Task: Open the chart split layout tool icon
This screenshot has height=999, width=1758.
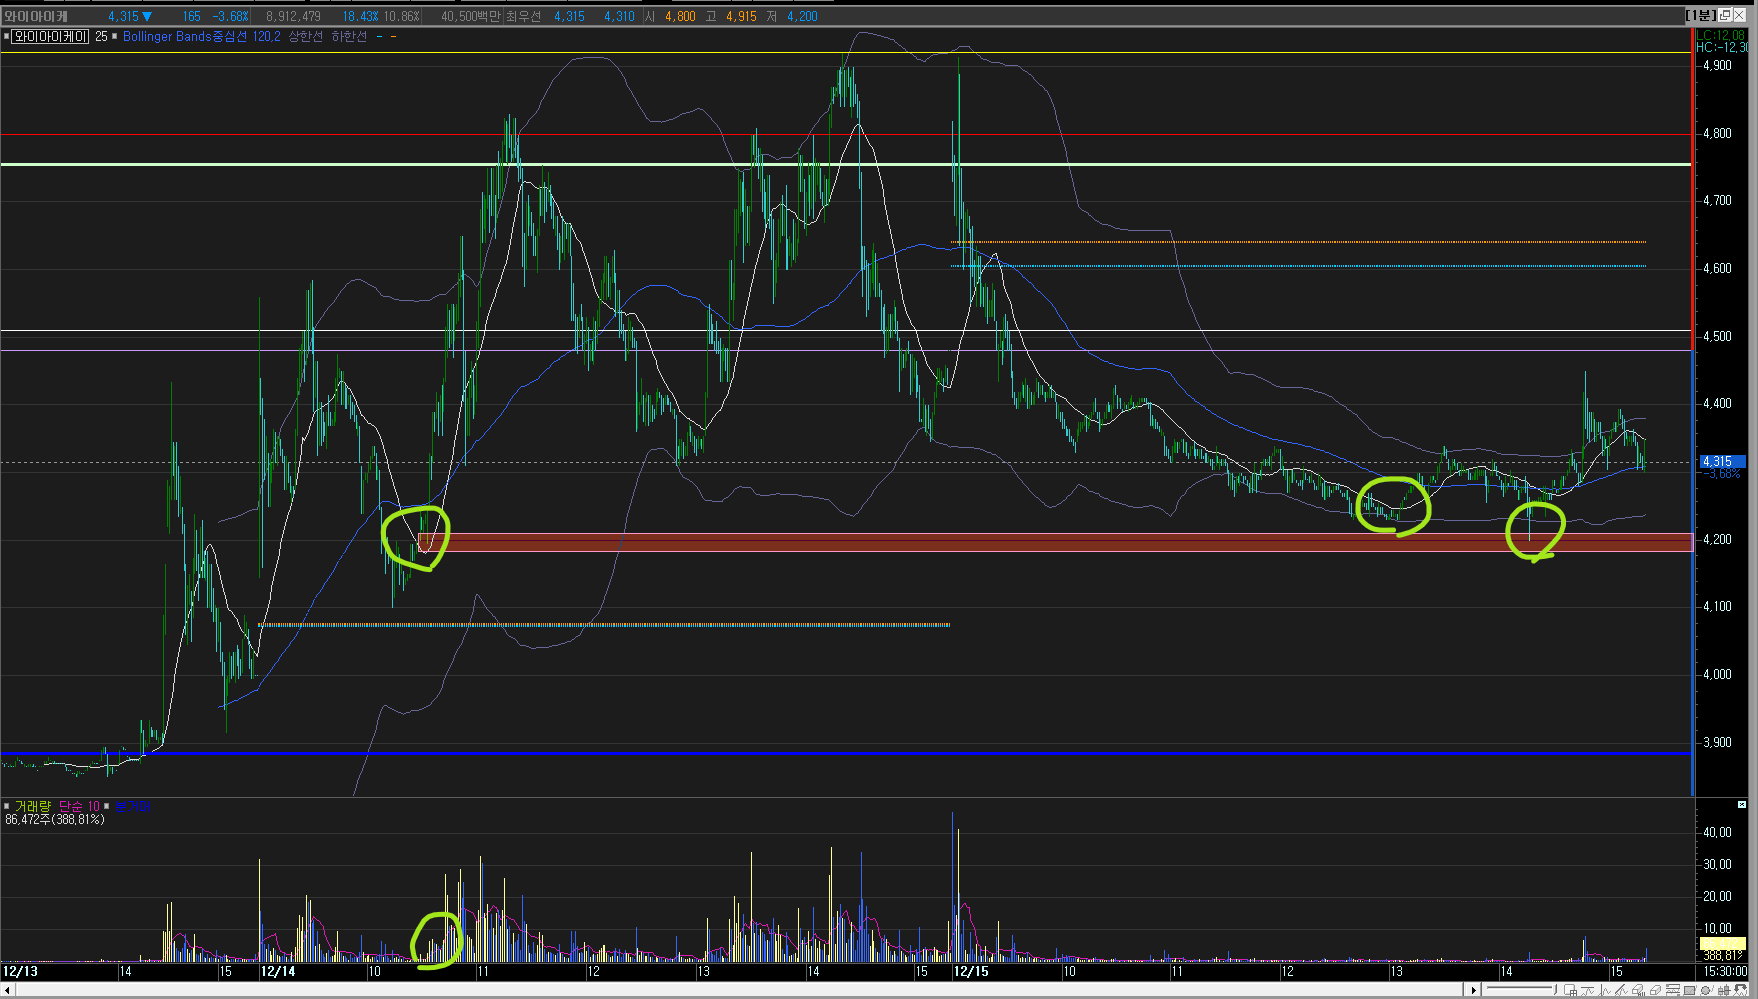Action: click(x=1570, y=990)
